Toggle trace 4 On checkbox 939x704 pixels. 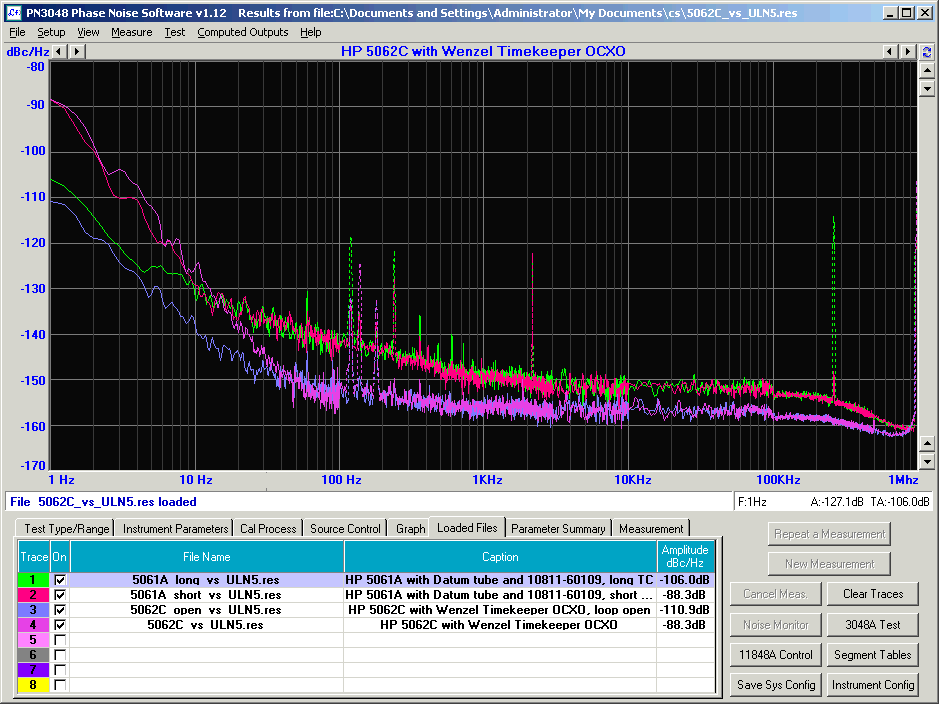pos(60,625)
